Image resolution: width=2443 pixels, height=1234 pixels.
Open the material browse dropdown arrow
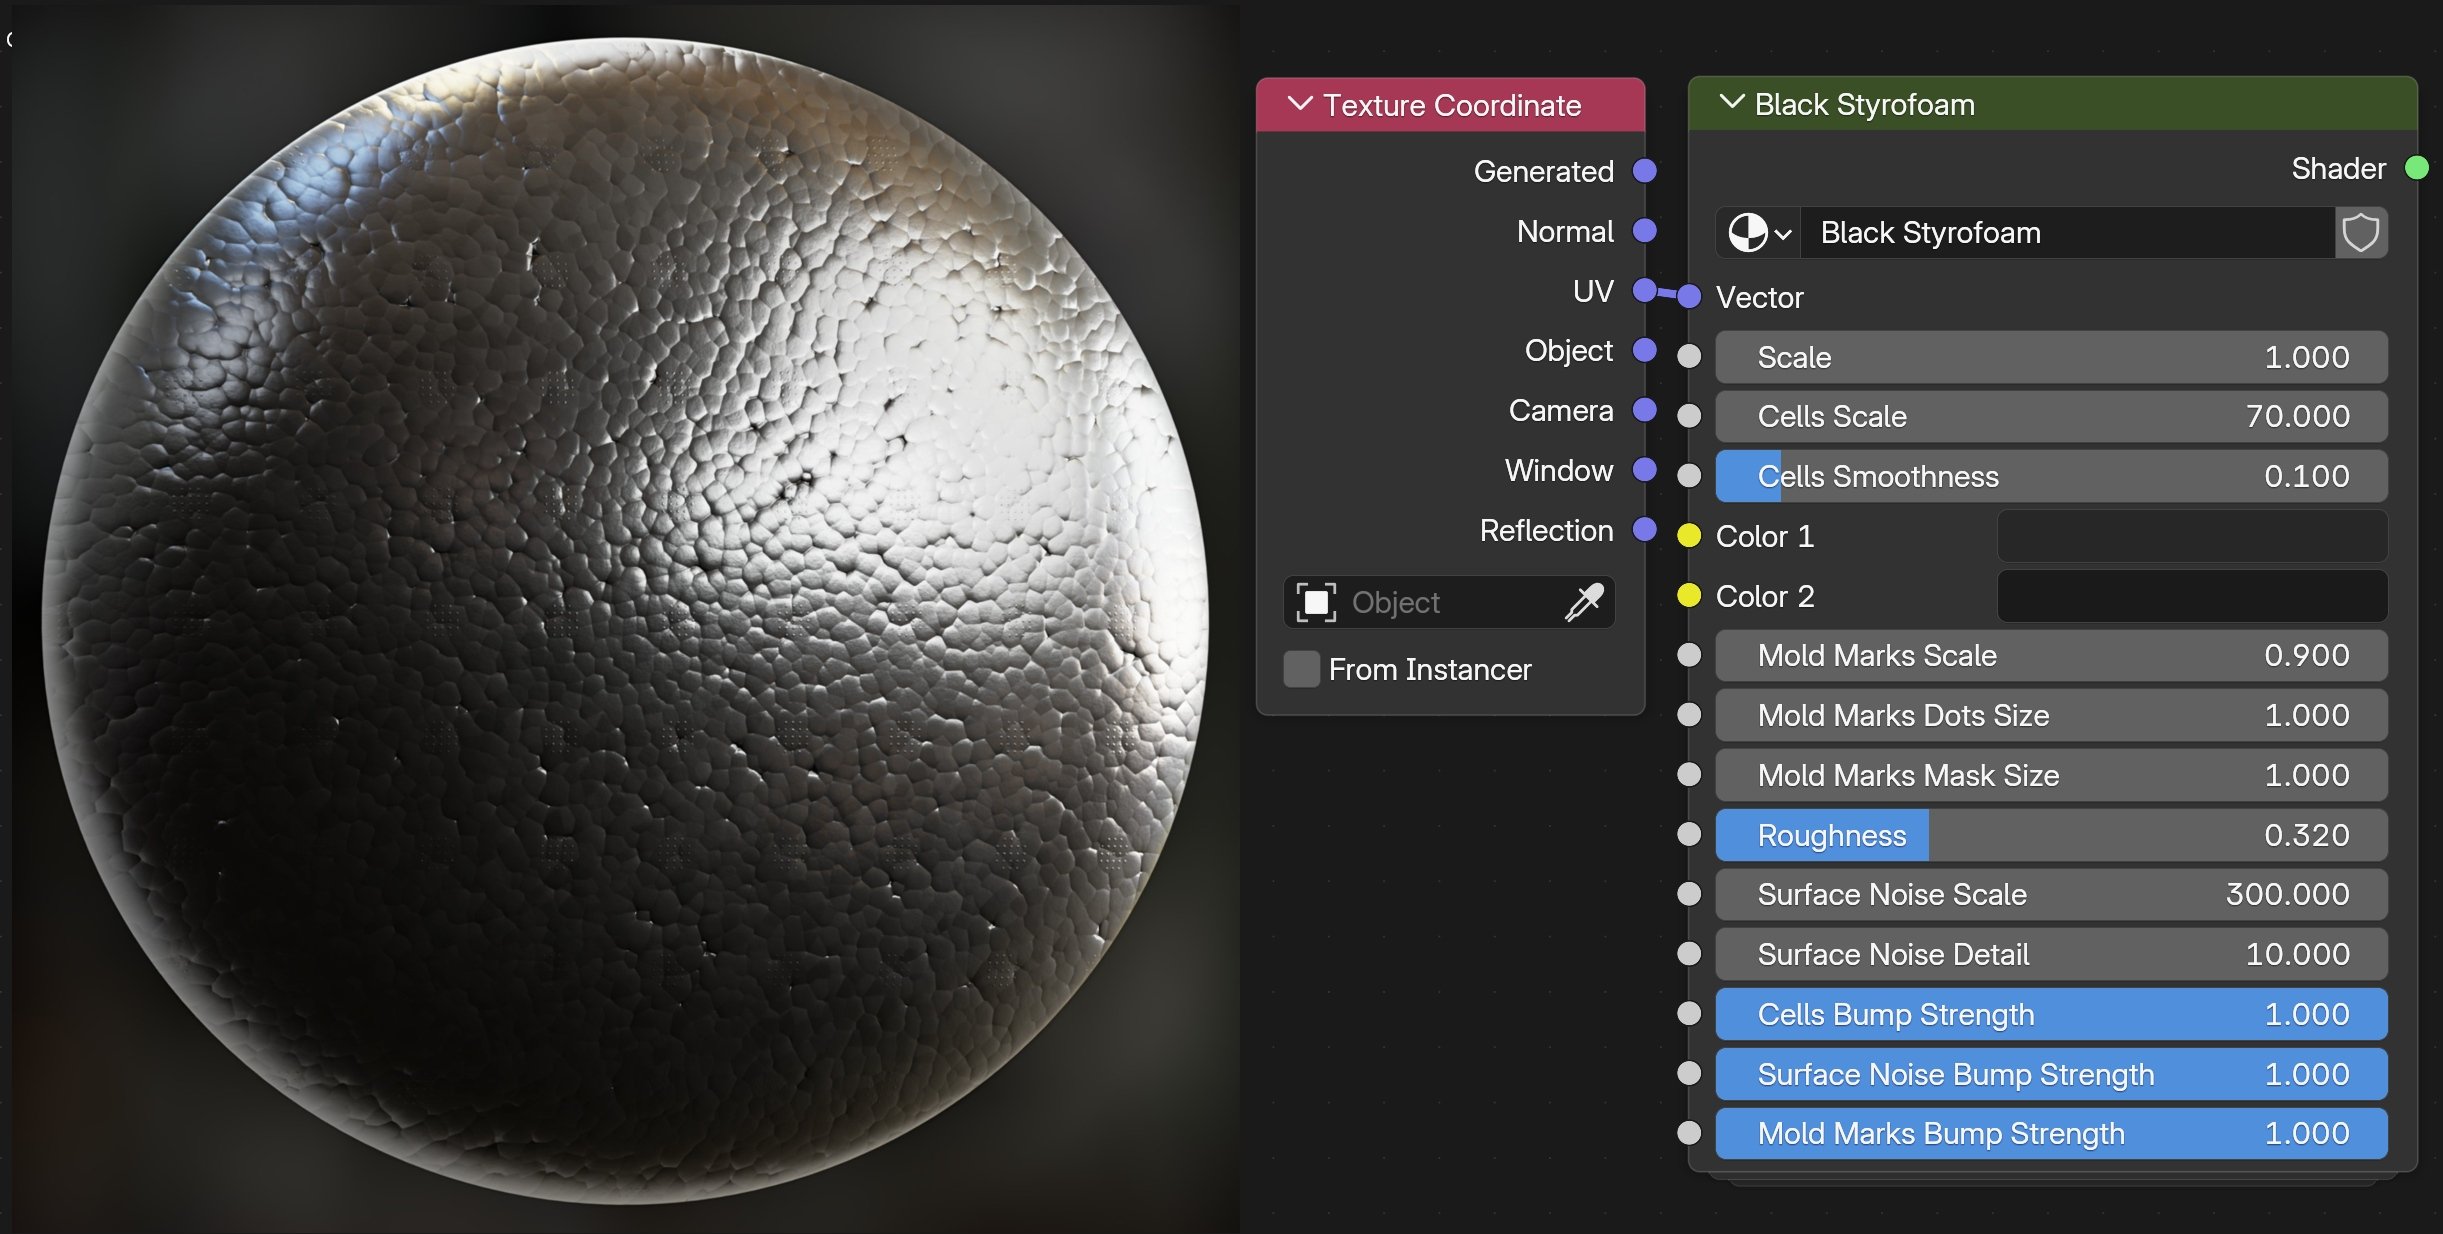coord(1783,234)
